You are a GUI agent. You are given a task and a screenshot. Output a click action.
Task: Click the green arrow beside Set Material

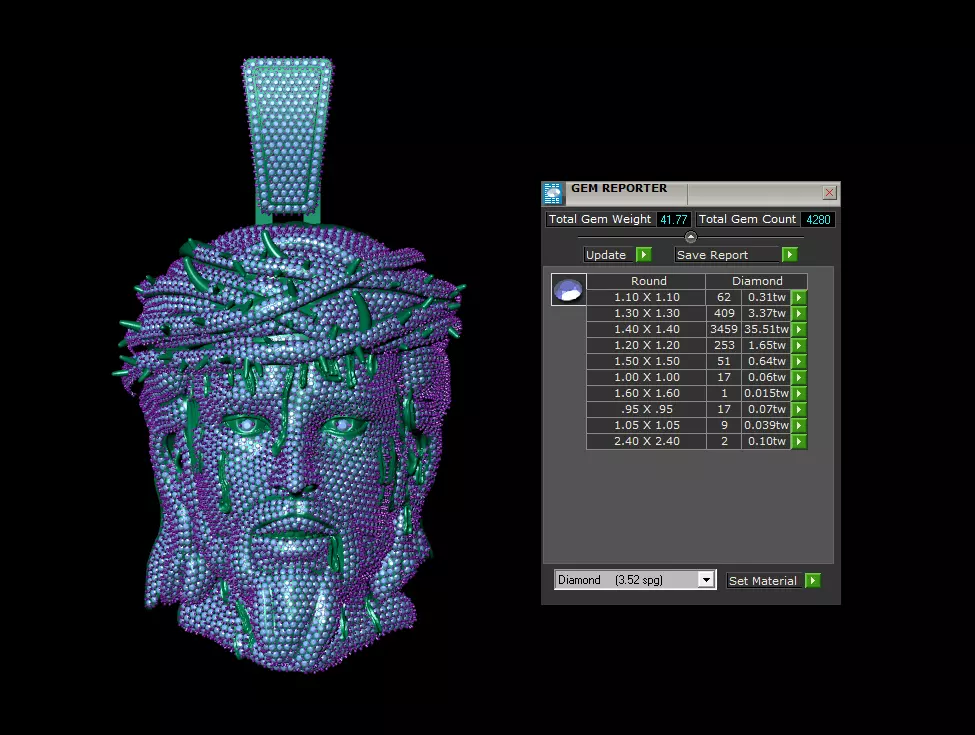point(813,581)
